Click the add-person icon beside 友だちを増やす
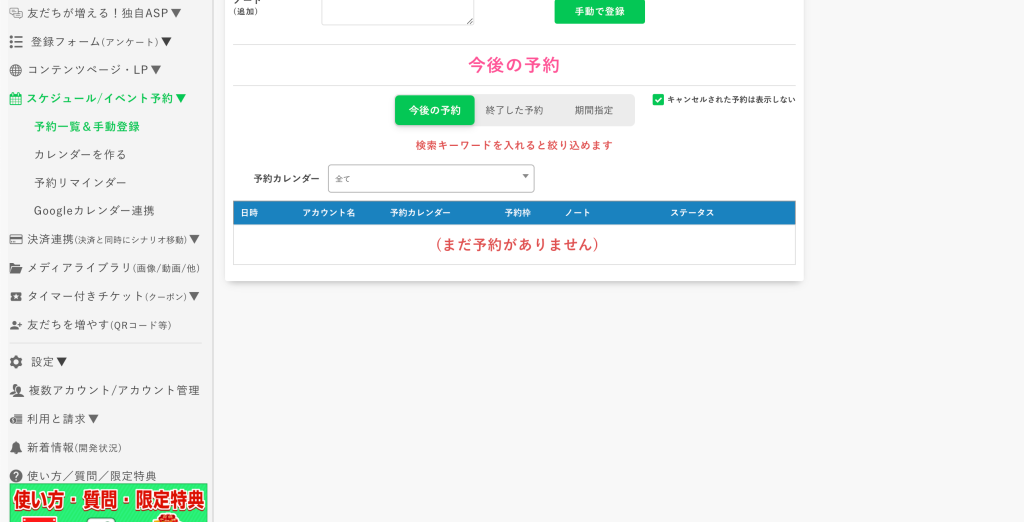Viewport: 1024px width, 522px height. [x=16, y=325]
